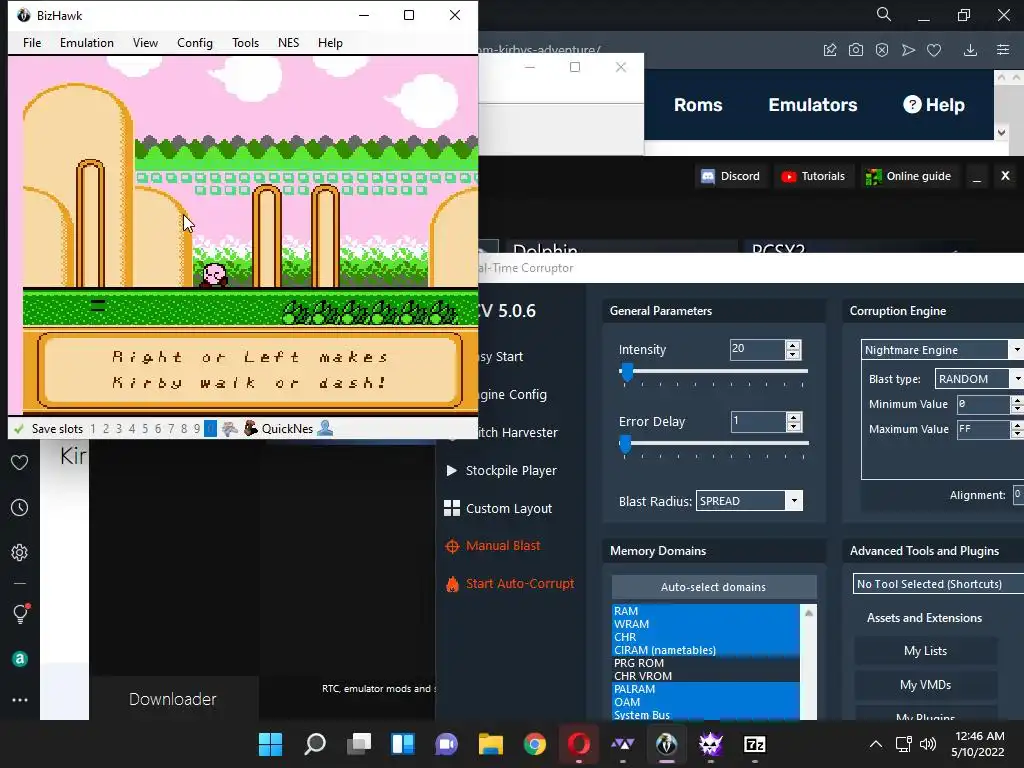The width and height of the screenshot is (1024, 768).
Task: Select save slot 5 in BizHawk status bar
Action: click(145, 429)
